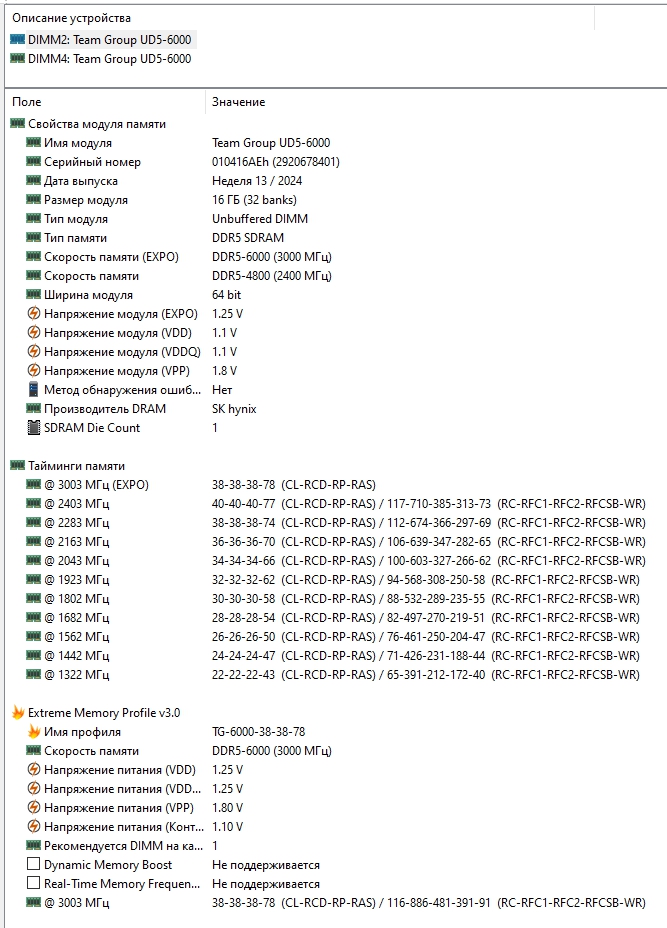Viewport: 667px width, 928px height.
Task: Select DIMM2: Team Group UD5-6000 device
Action: pos(109,40)
